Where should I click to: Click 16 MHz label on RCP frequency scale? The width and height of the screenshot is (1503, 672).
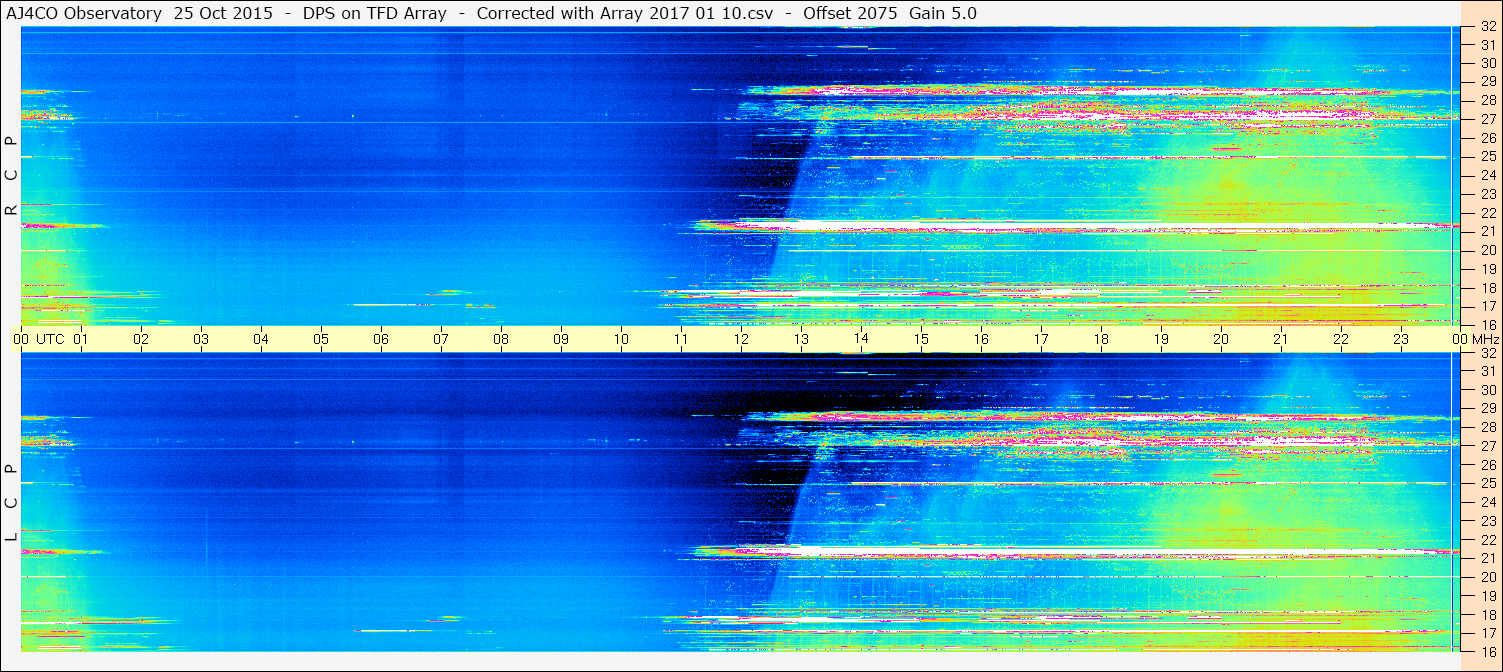[1487, 325]
